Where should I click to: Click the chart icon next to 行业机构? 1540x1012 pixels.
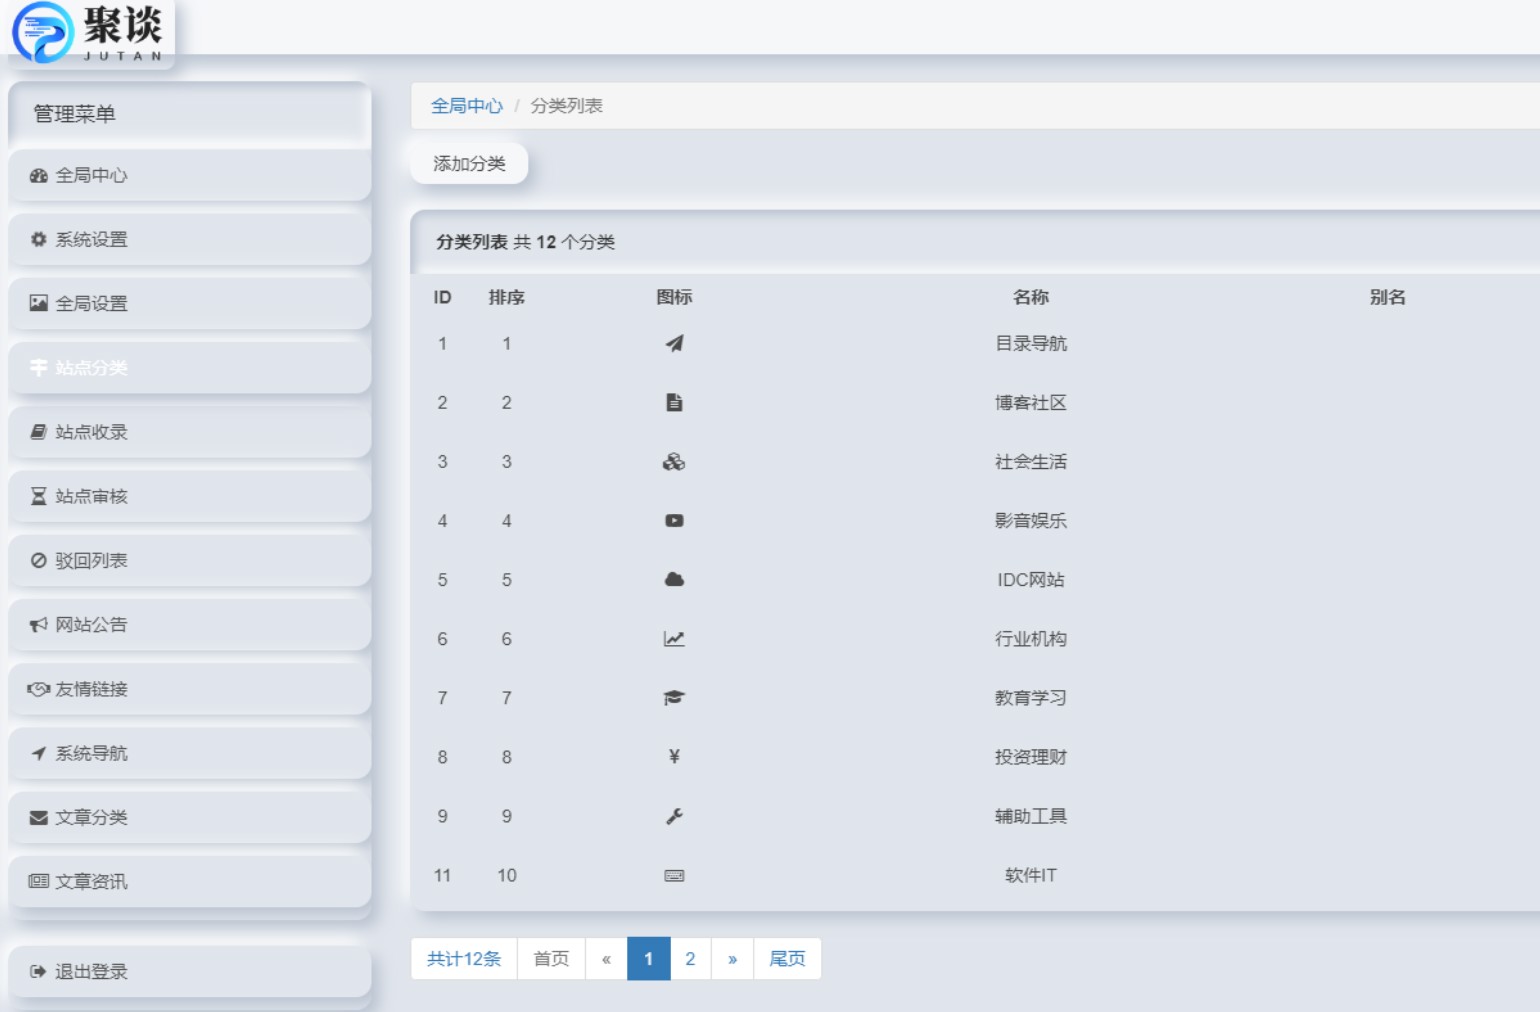coord(675,638)
